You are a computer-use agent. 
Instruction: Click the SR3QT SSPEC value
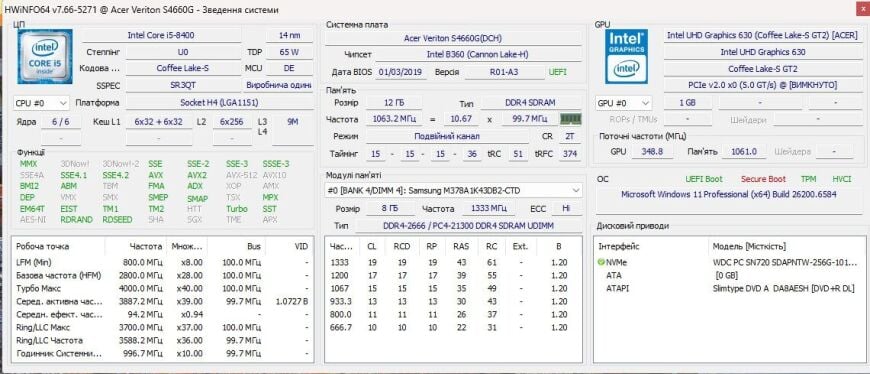click(x=183, y=85)
